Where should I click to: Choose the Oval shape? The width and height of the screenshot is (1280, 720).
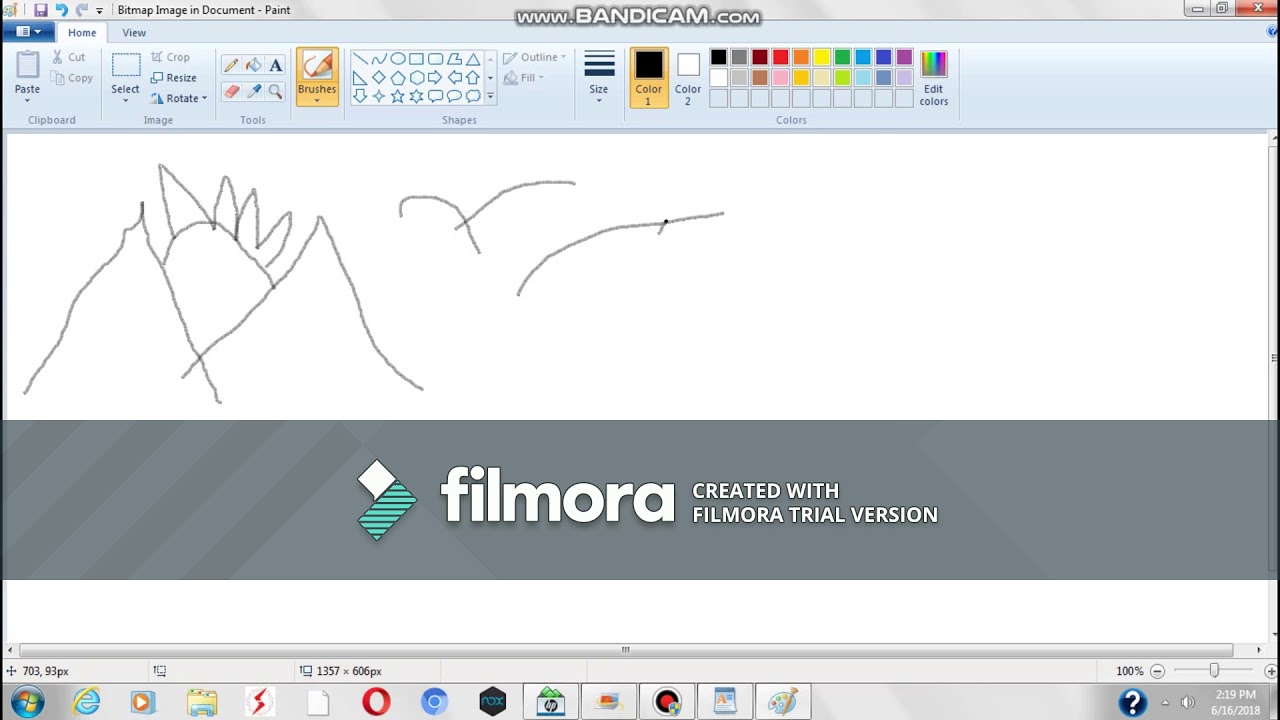pos(398,58)
